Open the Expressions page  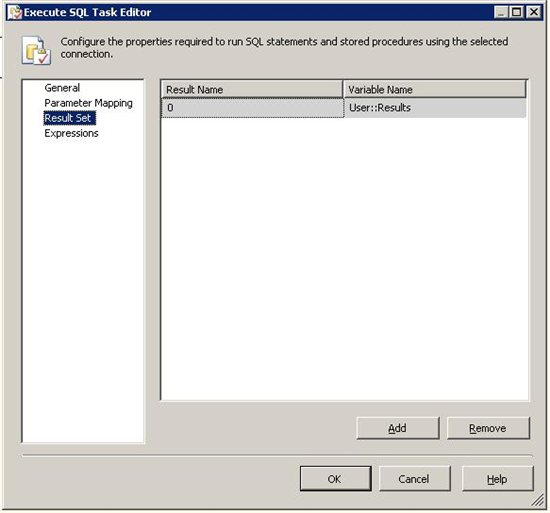72,133
